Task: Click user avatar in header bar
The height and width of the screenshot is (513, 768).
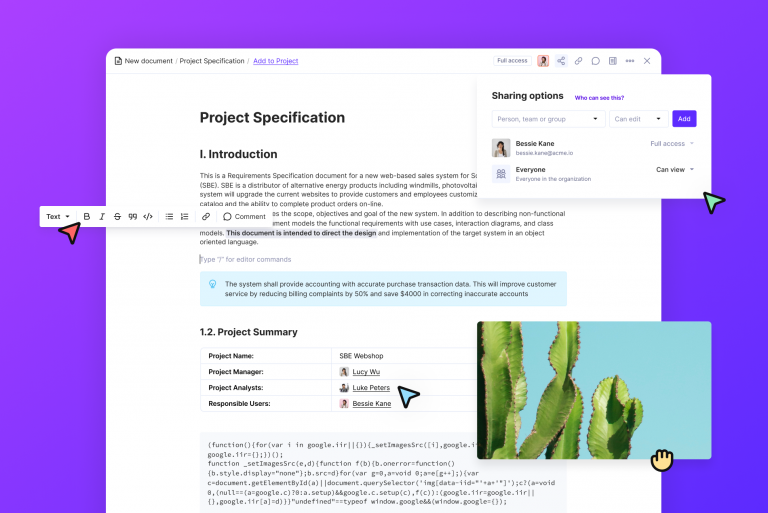Action: (543, 61)
